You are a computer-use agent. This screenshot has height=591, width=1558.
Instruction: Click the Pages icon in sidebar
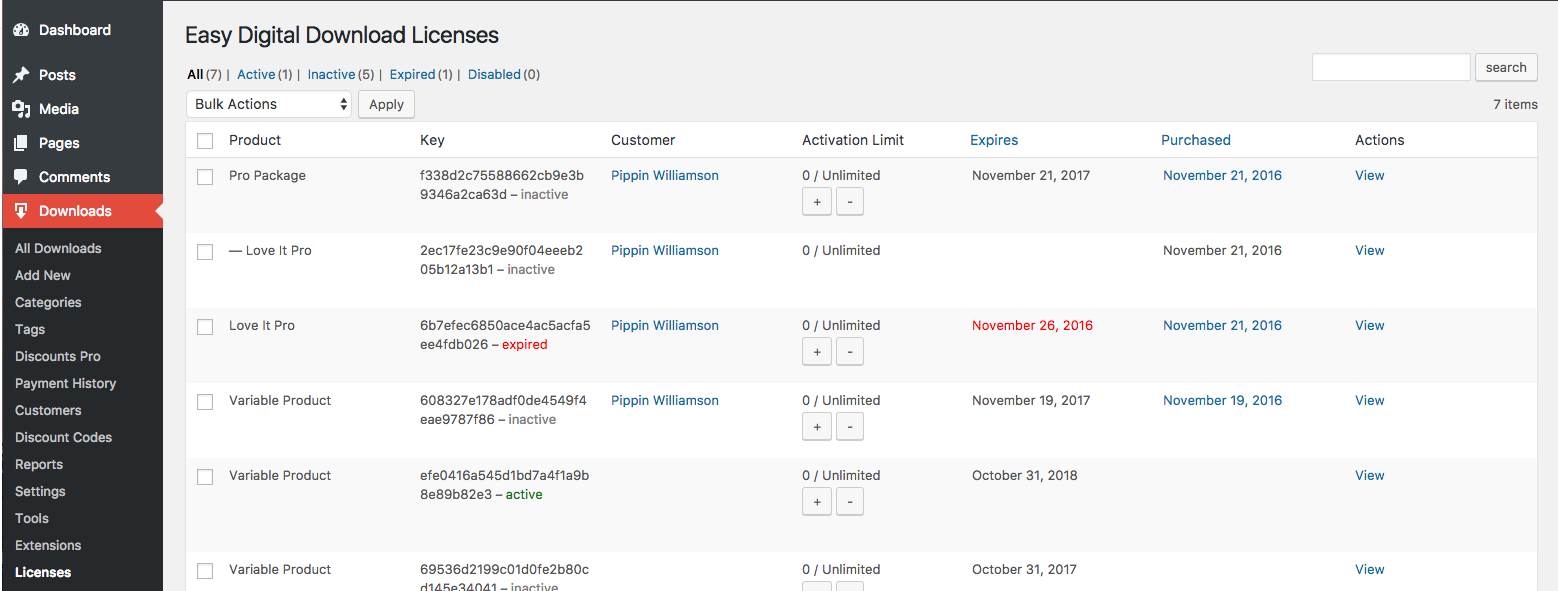(x=21, y=143)
